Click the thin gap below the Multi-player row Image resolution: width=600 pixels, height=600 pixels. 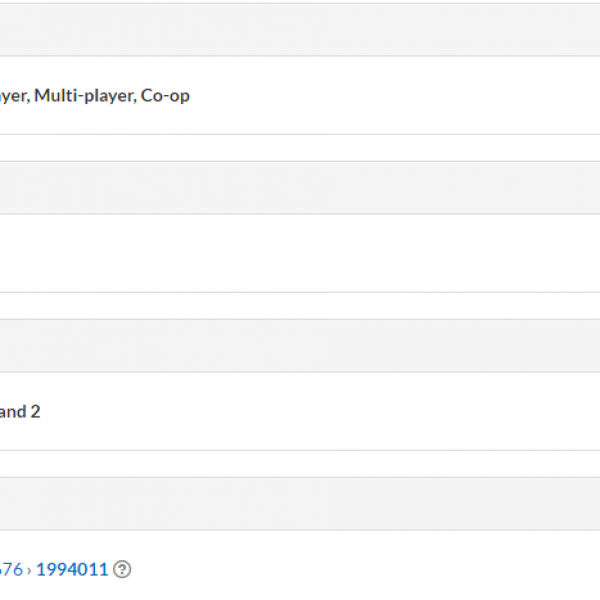point(300,148)
